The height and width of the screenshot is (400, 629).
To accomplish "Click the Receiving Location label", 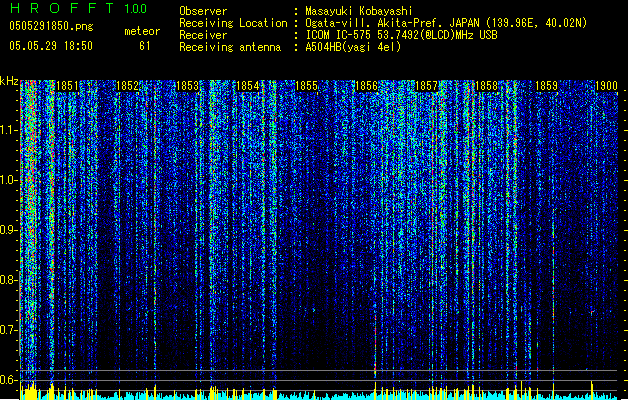I will pos(233,23).
